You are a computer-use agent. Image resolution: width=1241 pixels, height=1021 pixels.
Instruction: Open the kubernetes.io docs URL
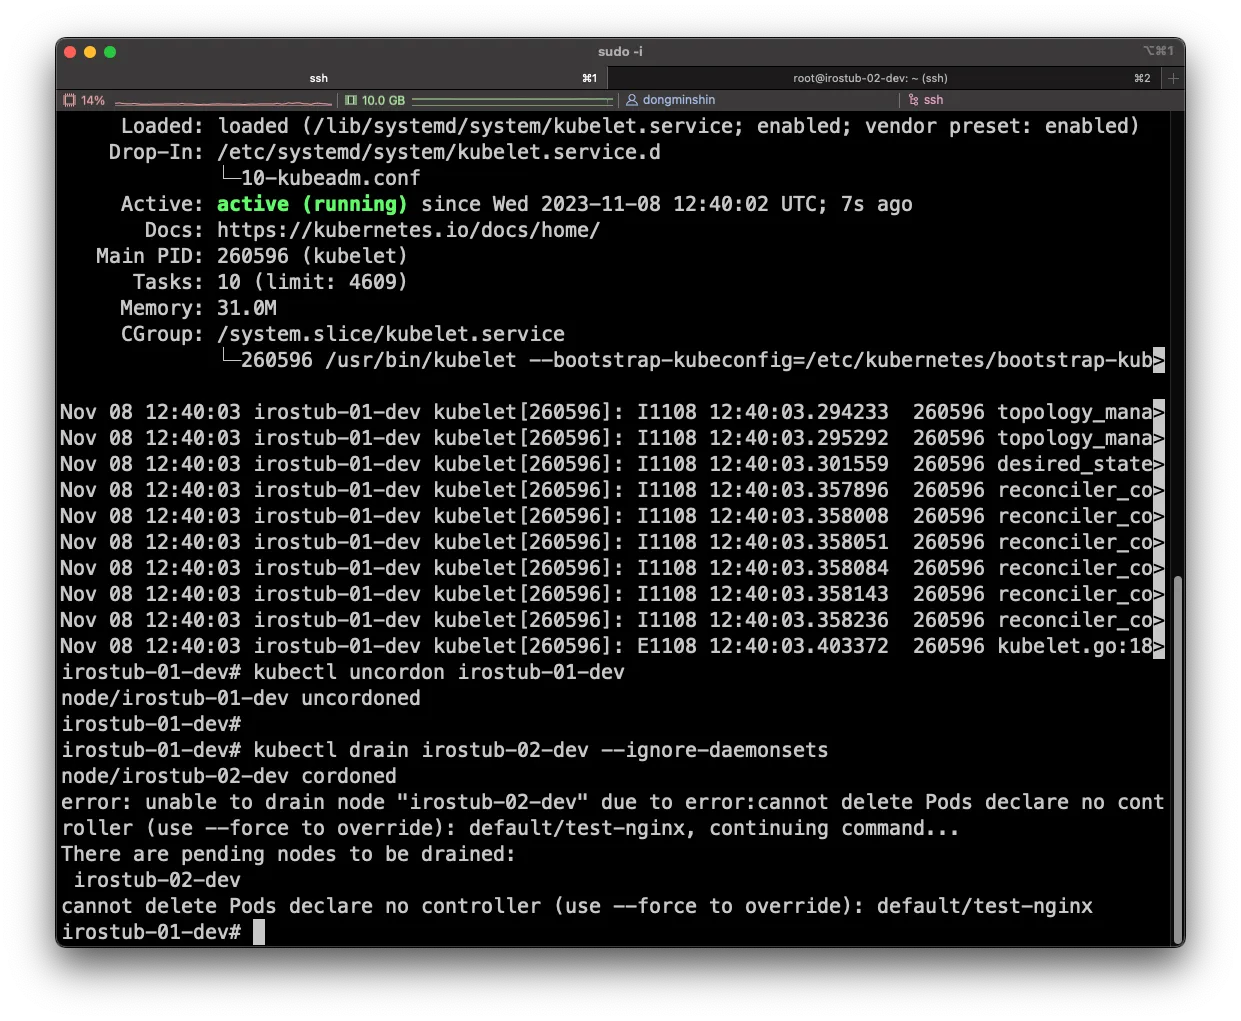click(x=408, y=230)
